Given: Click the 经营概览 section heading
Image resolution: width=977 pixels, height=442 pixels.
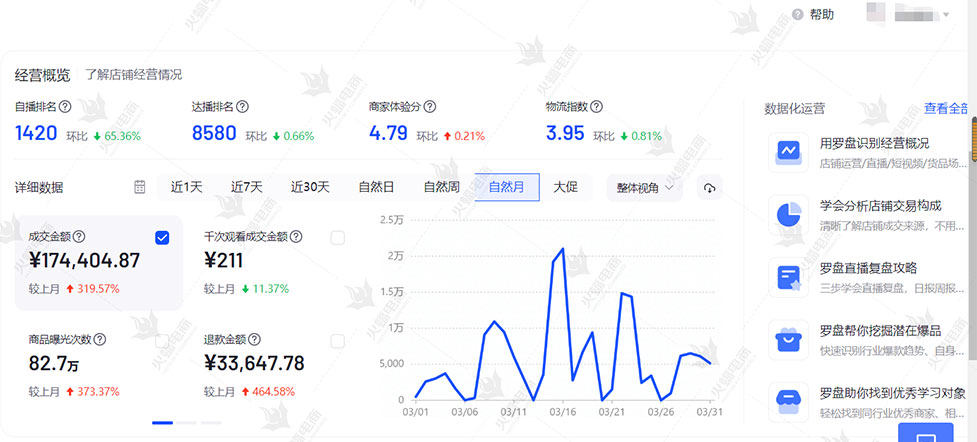Looking at the screenshot, I should pyautogui.click(x=43, y=75).
